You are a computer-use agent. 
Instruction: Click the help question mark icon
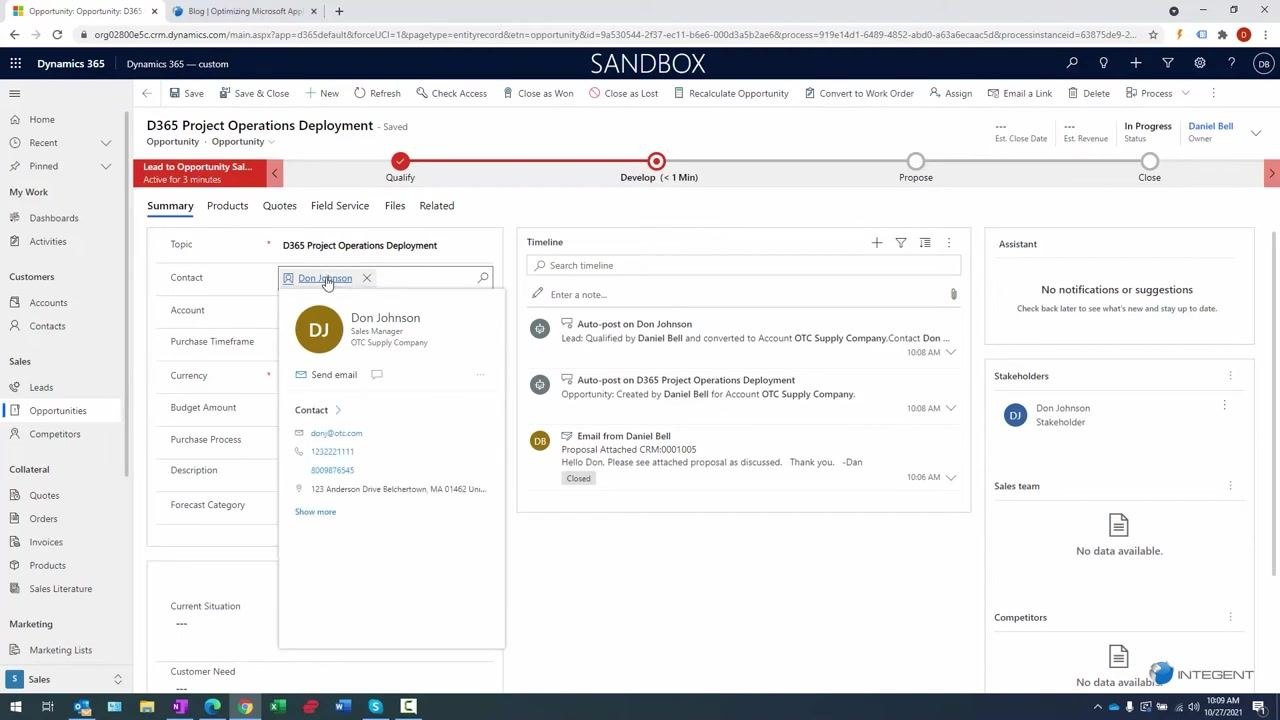pyautogui.click(x=1231, y=63)
